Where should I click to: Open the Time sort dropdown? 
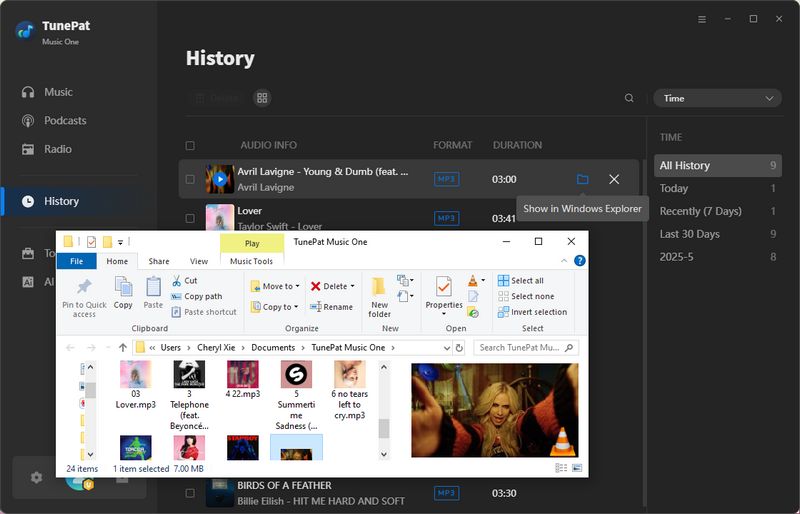(717, 98)
